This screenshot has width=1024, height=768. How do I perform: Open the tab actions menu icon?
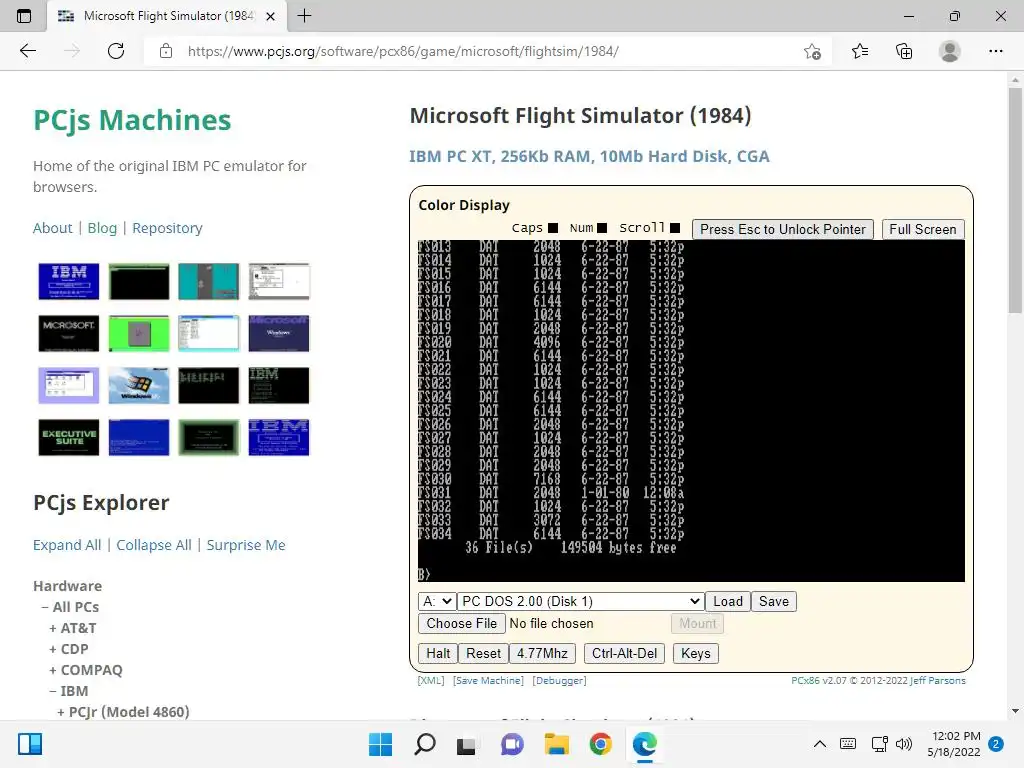(x=24, y=16)
